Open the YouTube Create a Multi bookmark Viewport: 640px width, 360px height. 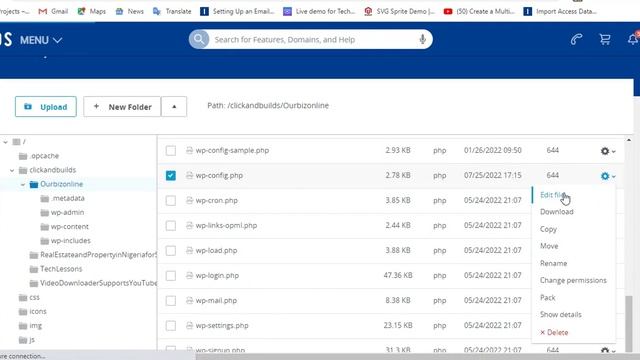pyautogui.click(x=479, y=11)
